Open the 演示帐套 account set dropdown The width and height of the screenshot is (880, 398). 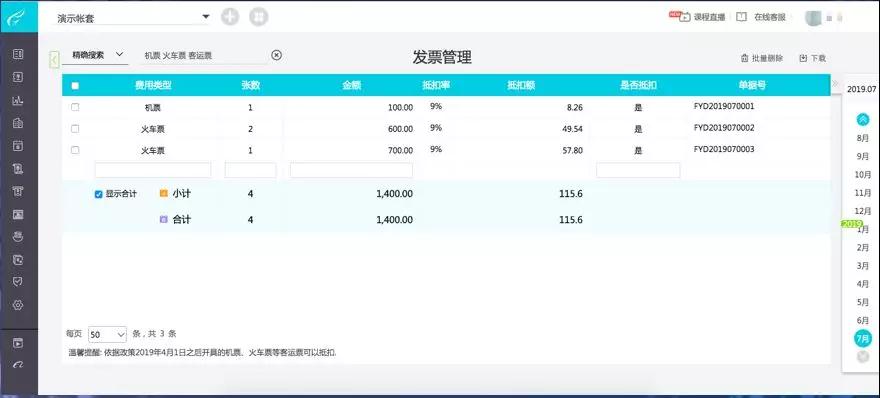(132, 18)
